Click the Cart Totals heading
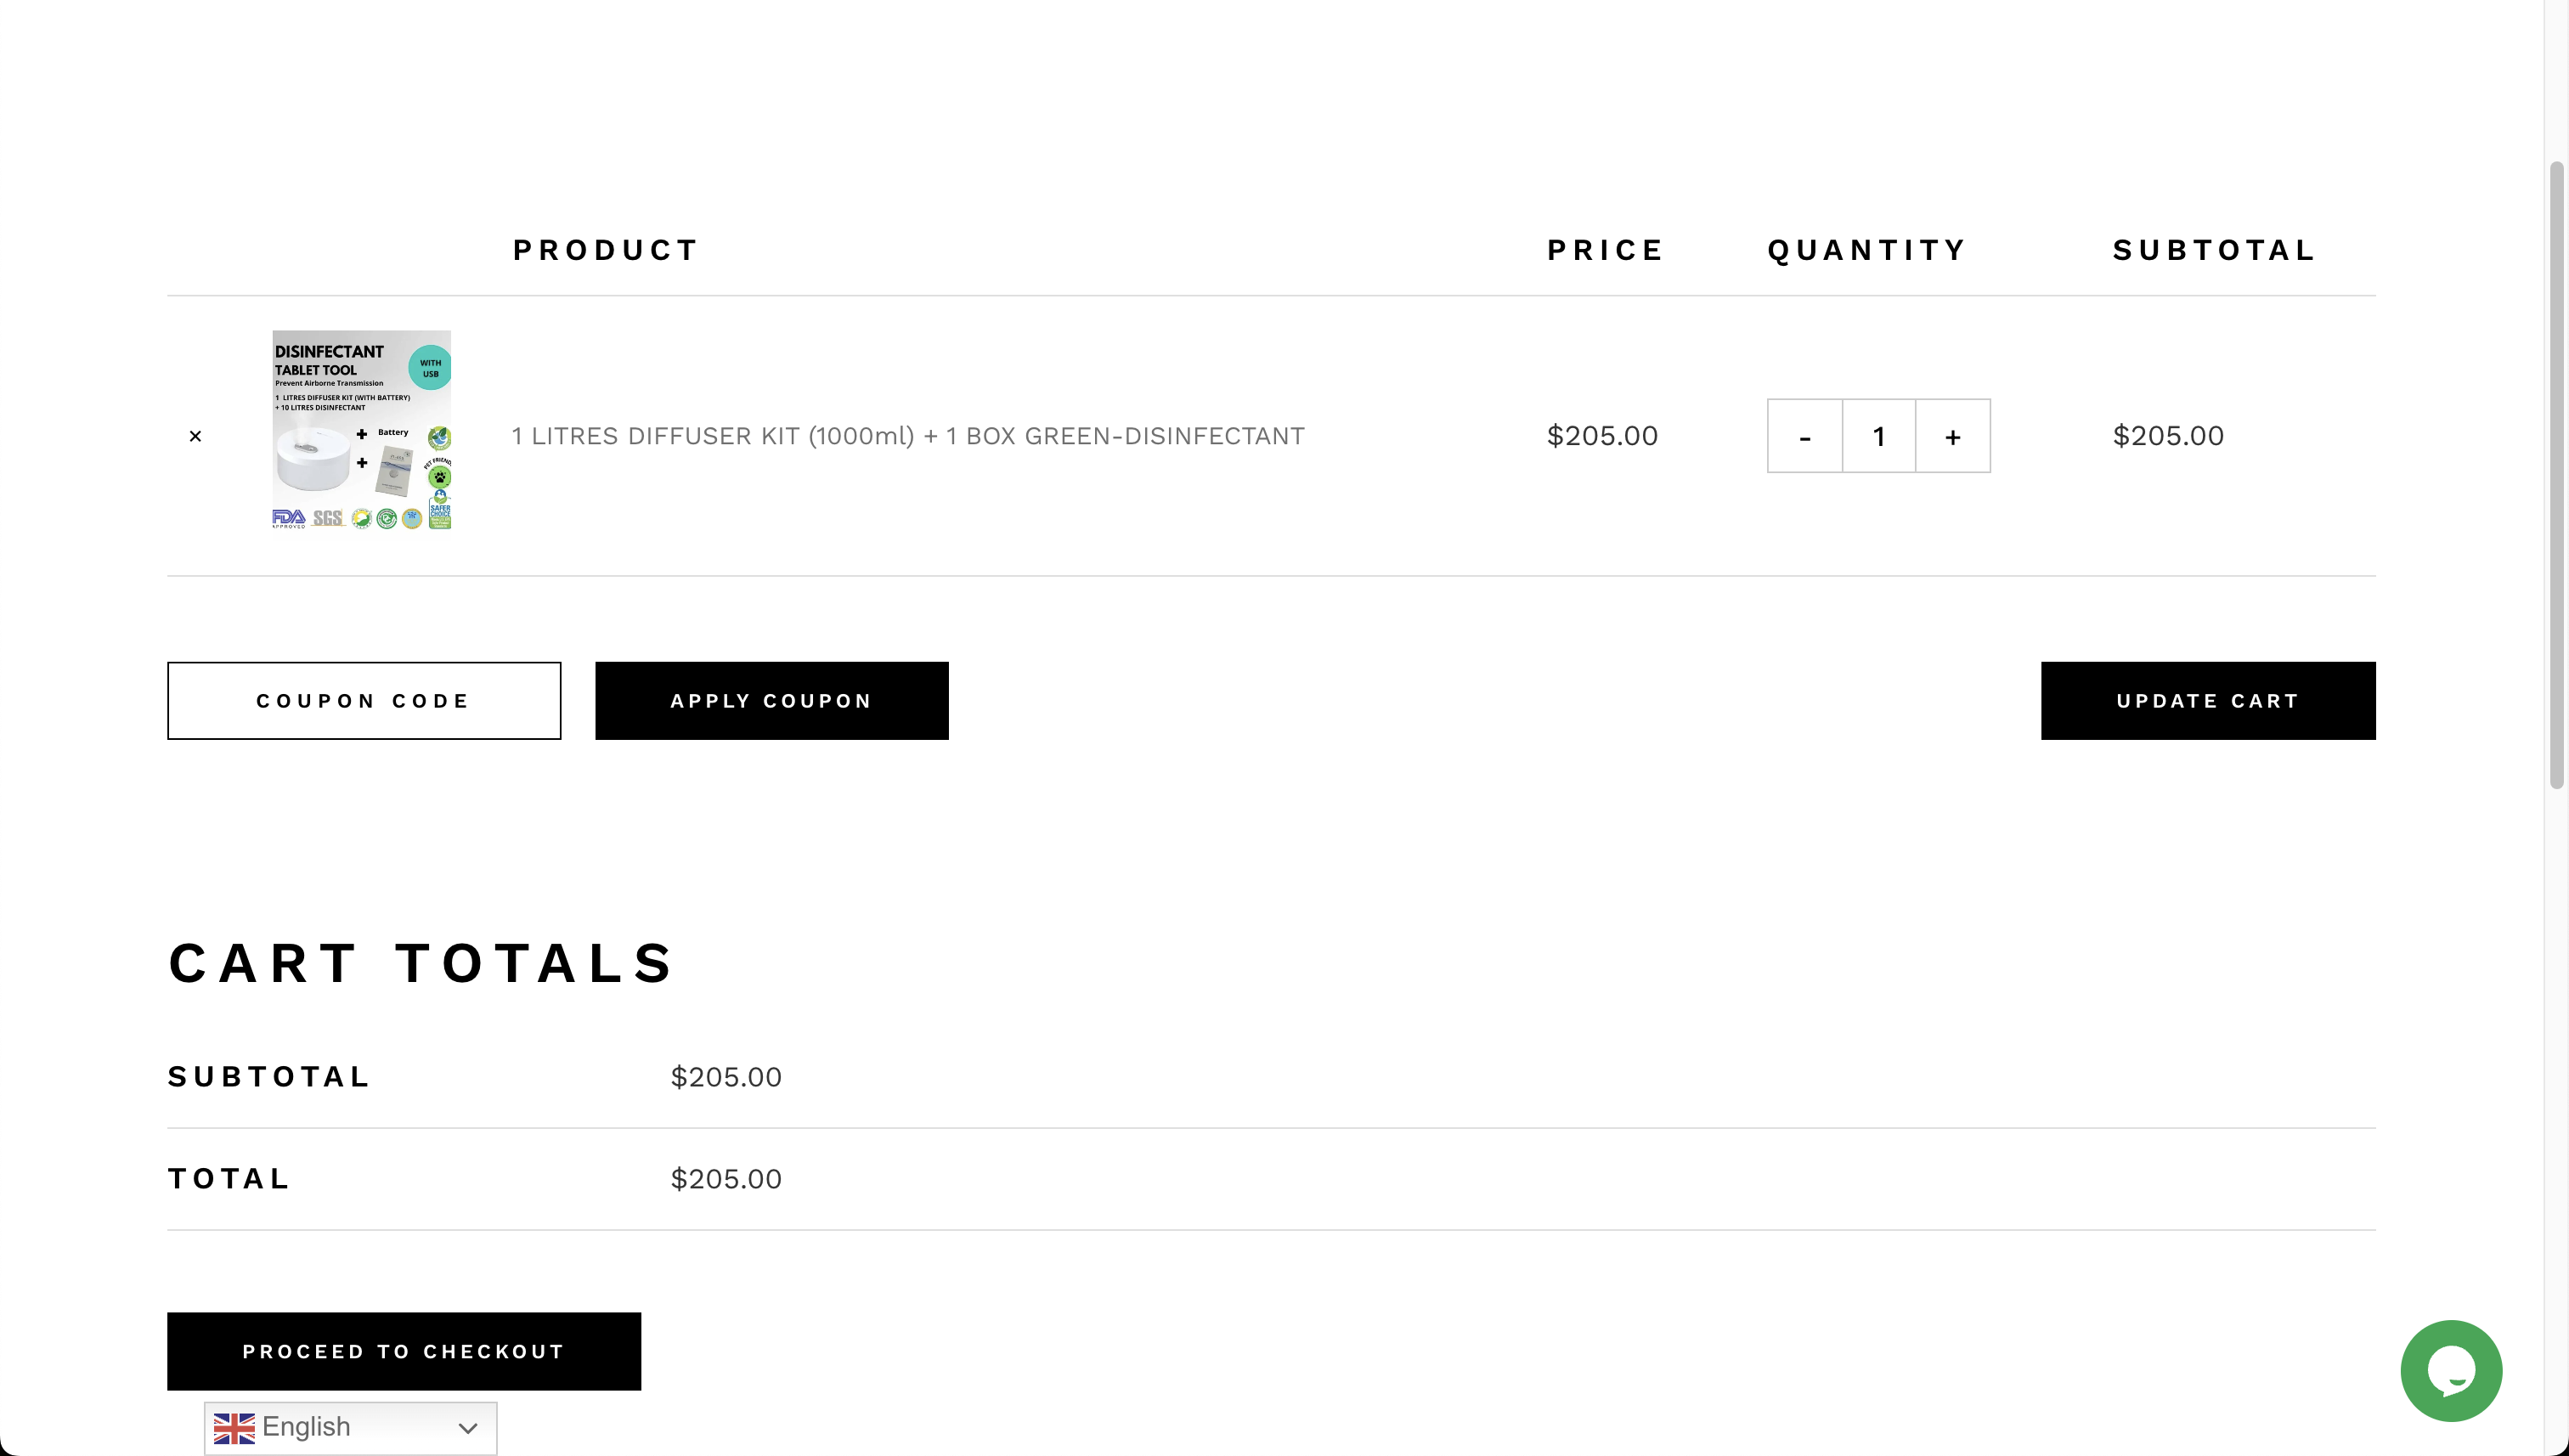Image resolution: width=2569 pixels, height=1456 pixels. click(422, 963)
